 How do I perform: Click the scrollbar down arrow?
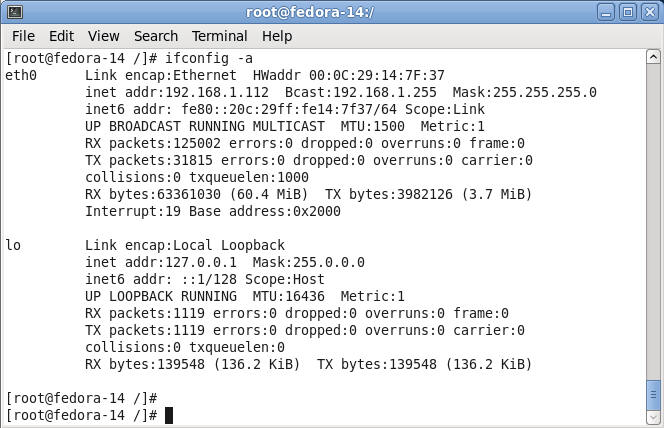pyautogui.click(x=653, y=418)
